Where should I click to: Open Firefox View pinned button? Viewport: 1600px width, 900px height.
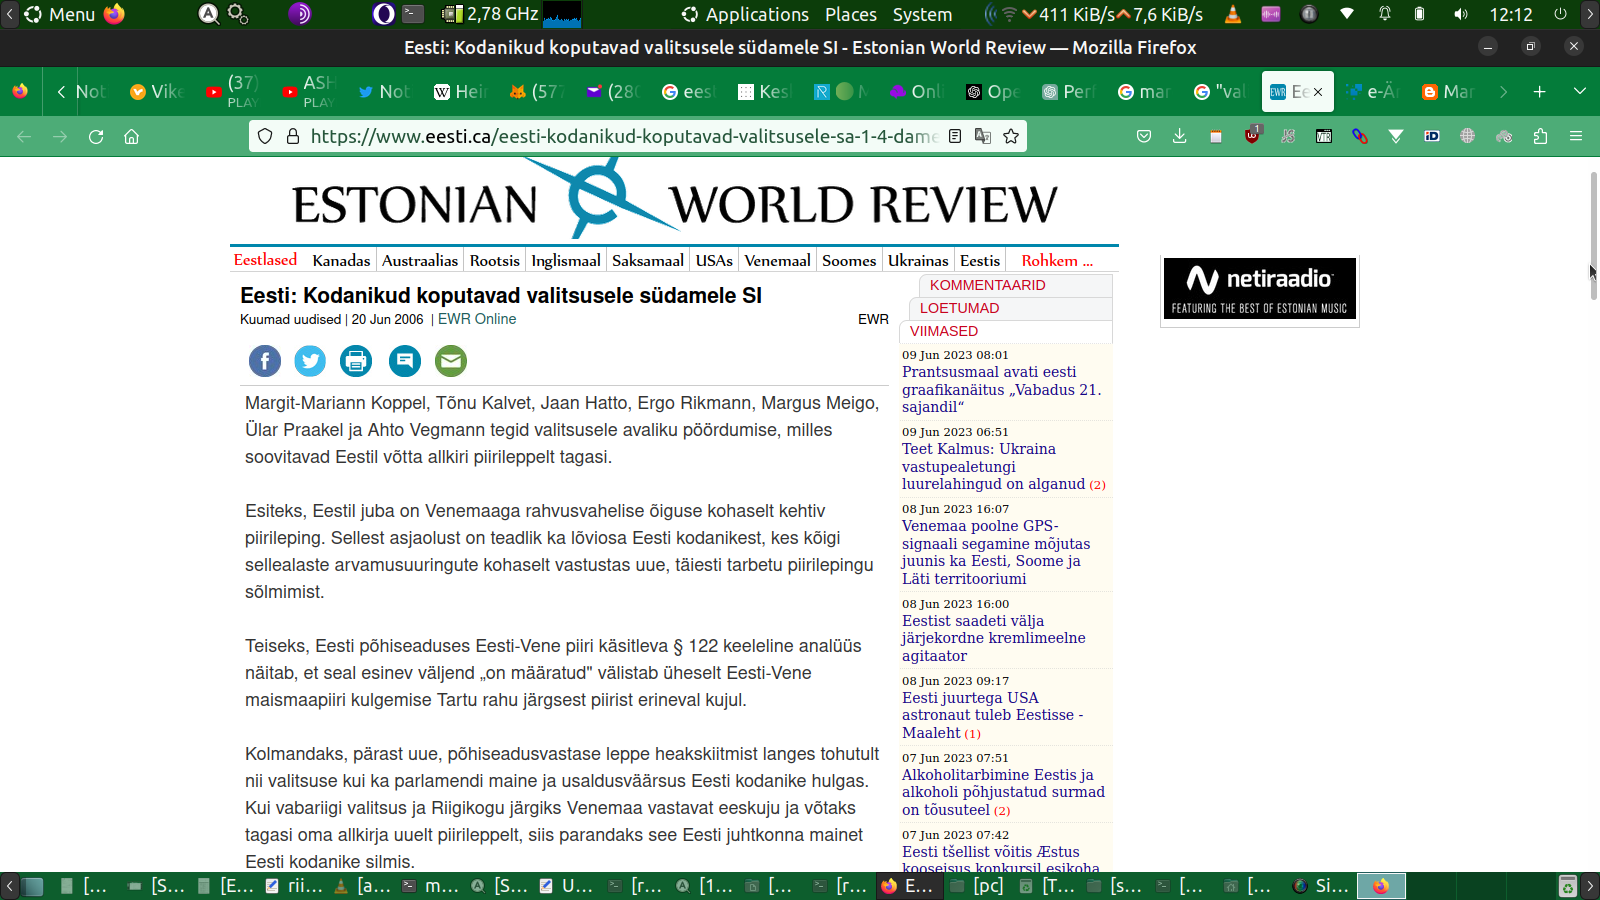pos(20,92)
